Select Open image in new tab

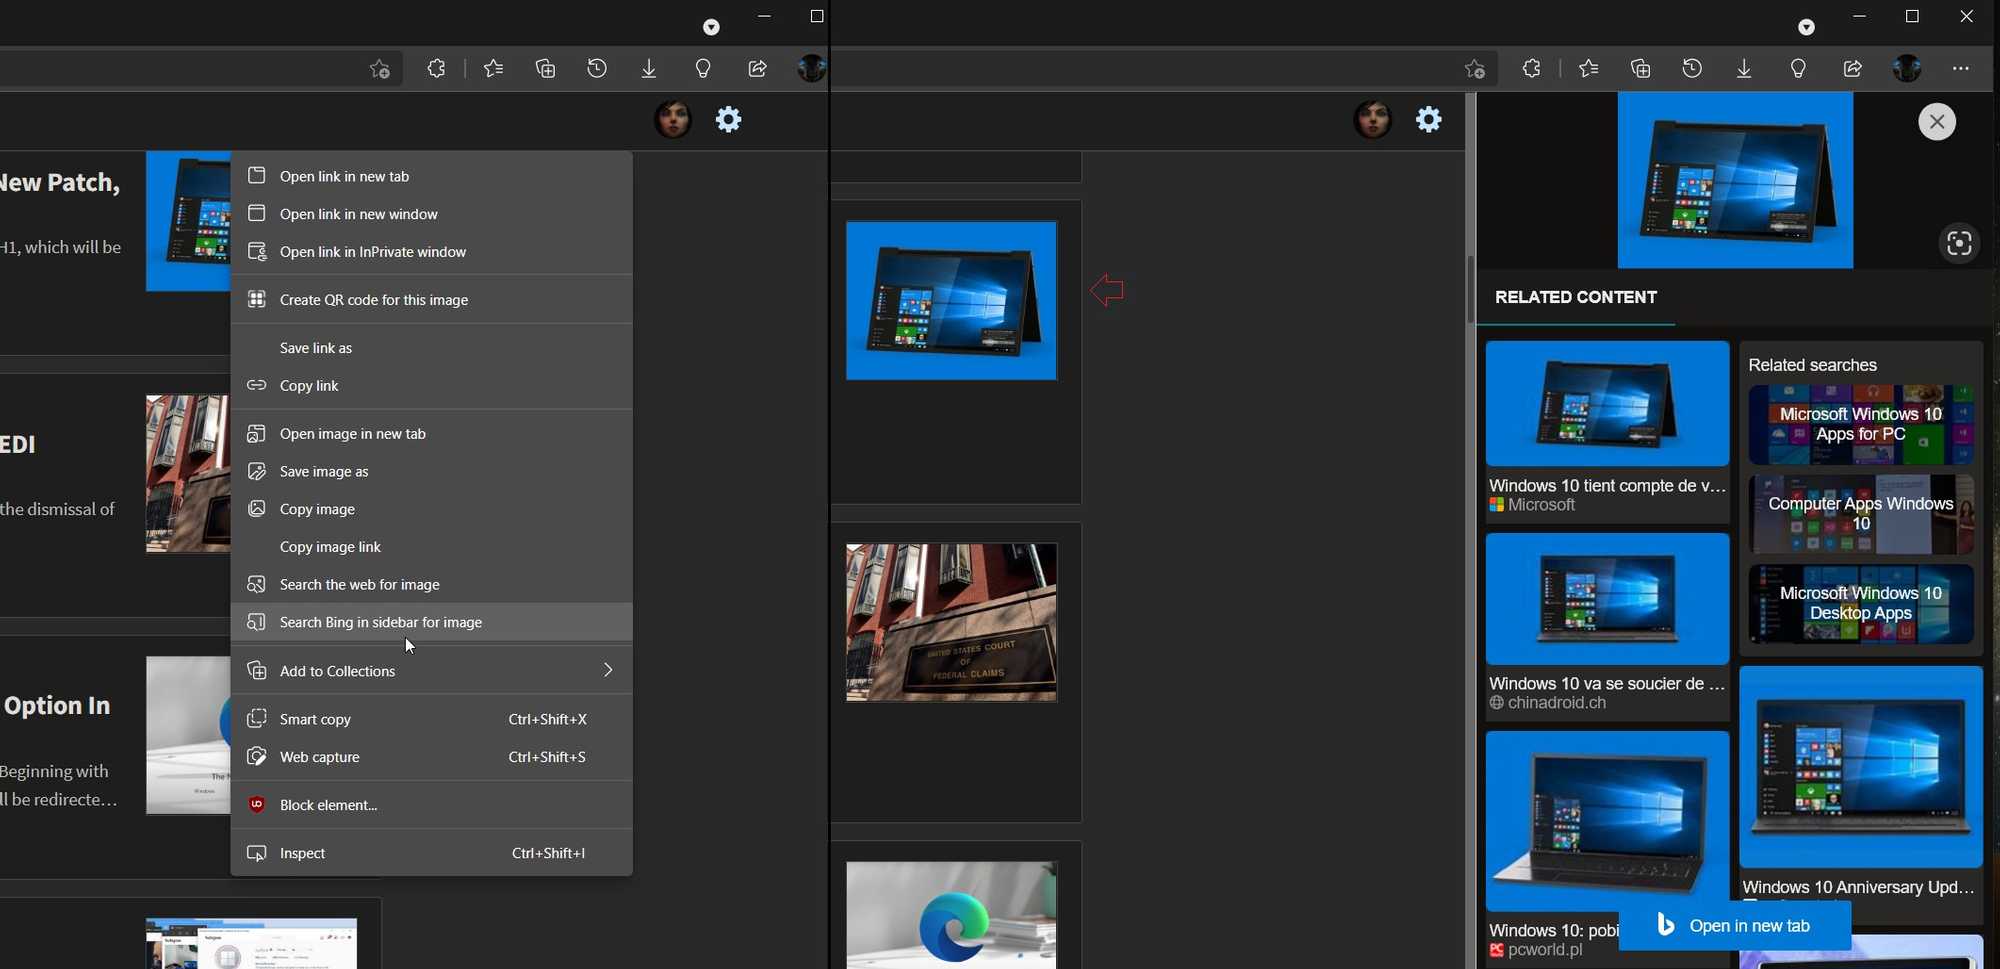432,434
